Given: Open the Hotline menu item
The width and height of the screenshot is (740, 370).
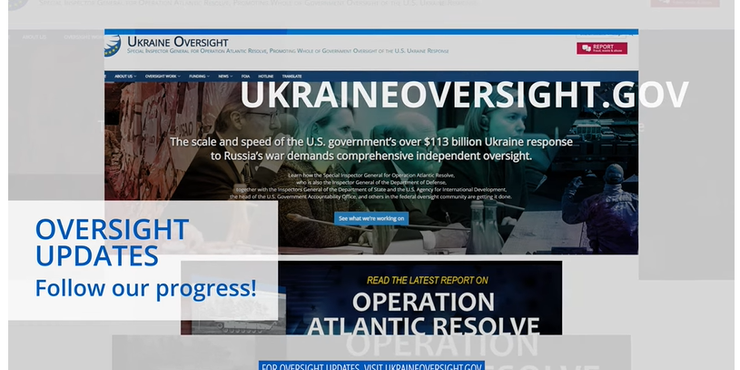Looking at the screenshot, I should (266, 76).
